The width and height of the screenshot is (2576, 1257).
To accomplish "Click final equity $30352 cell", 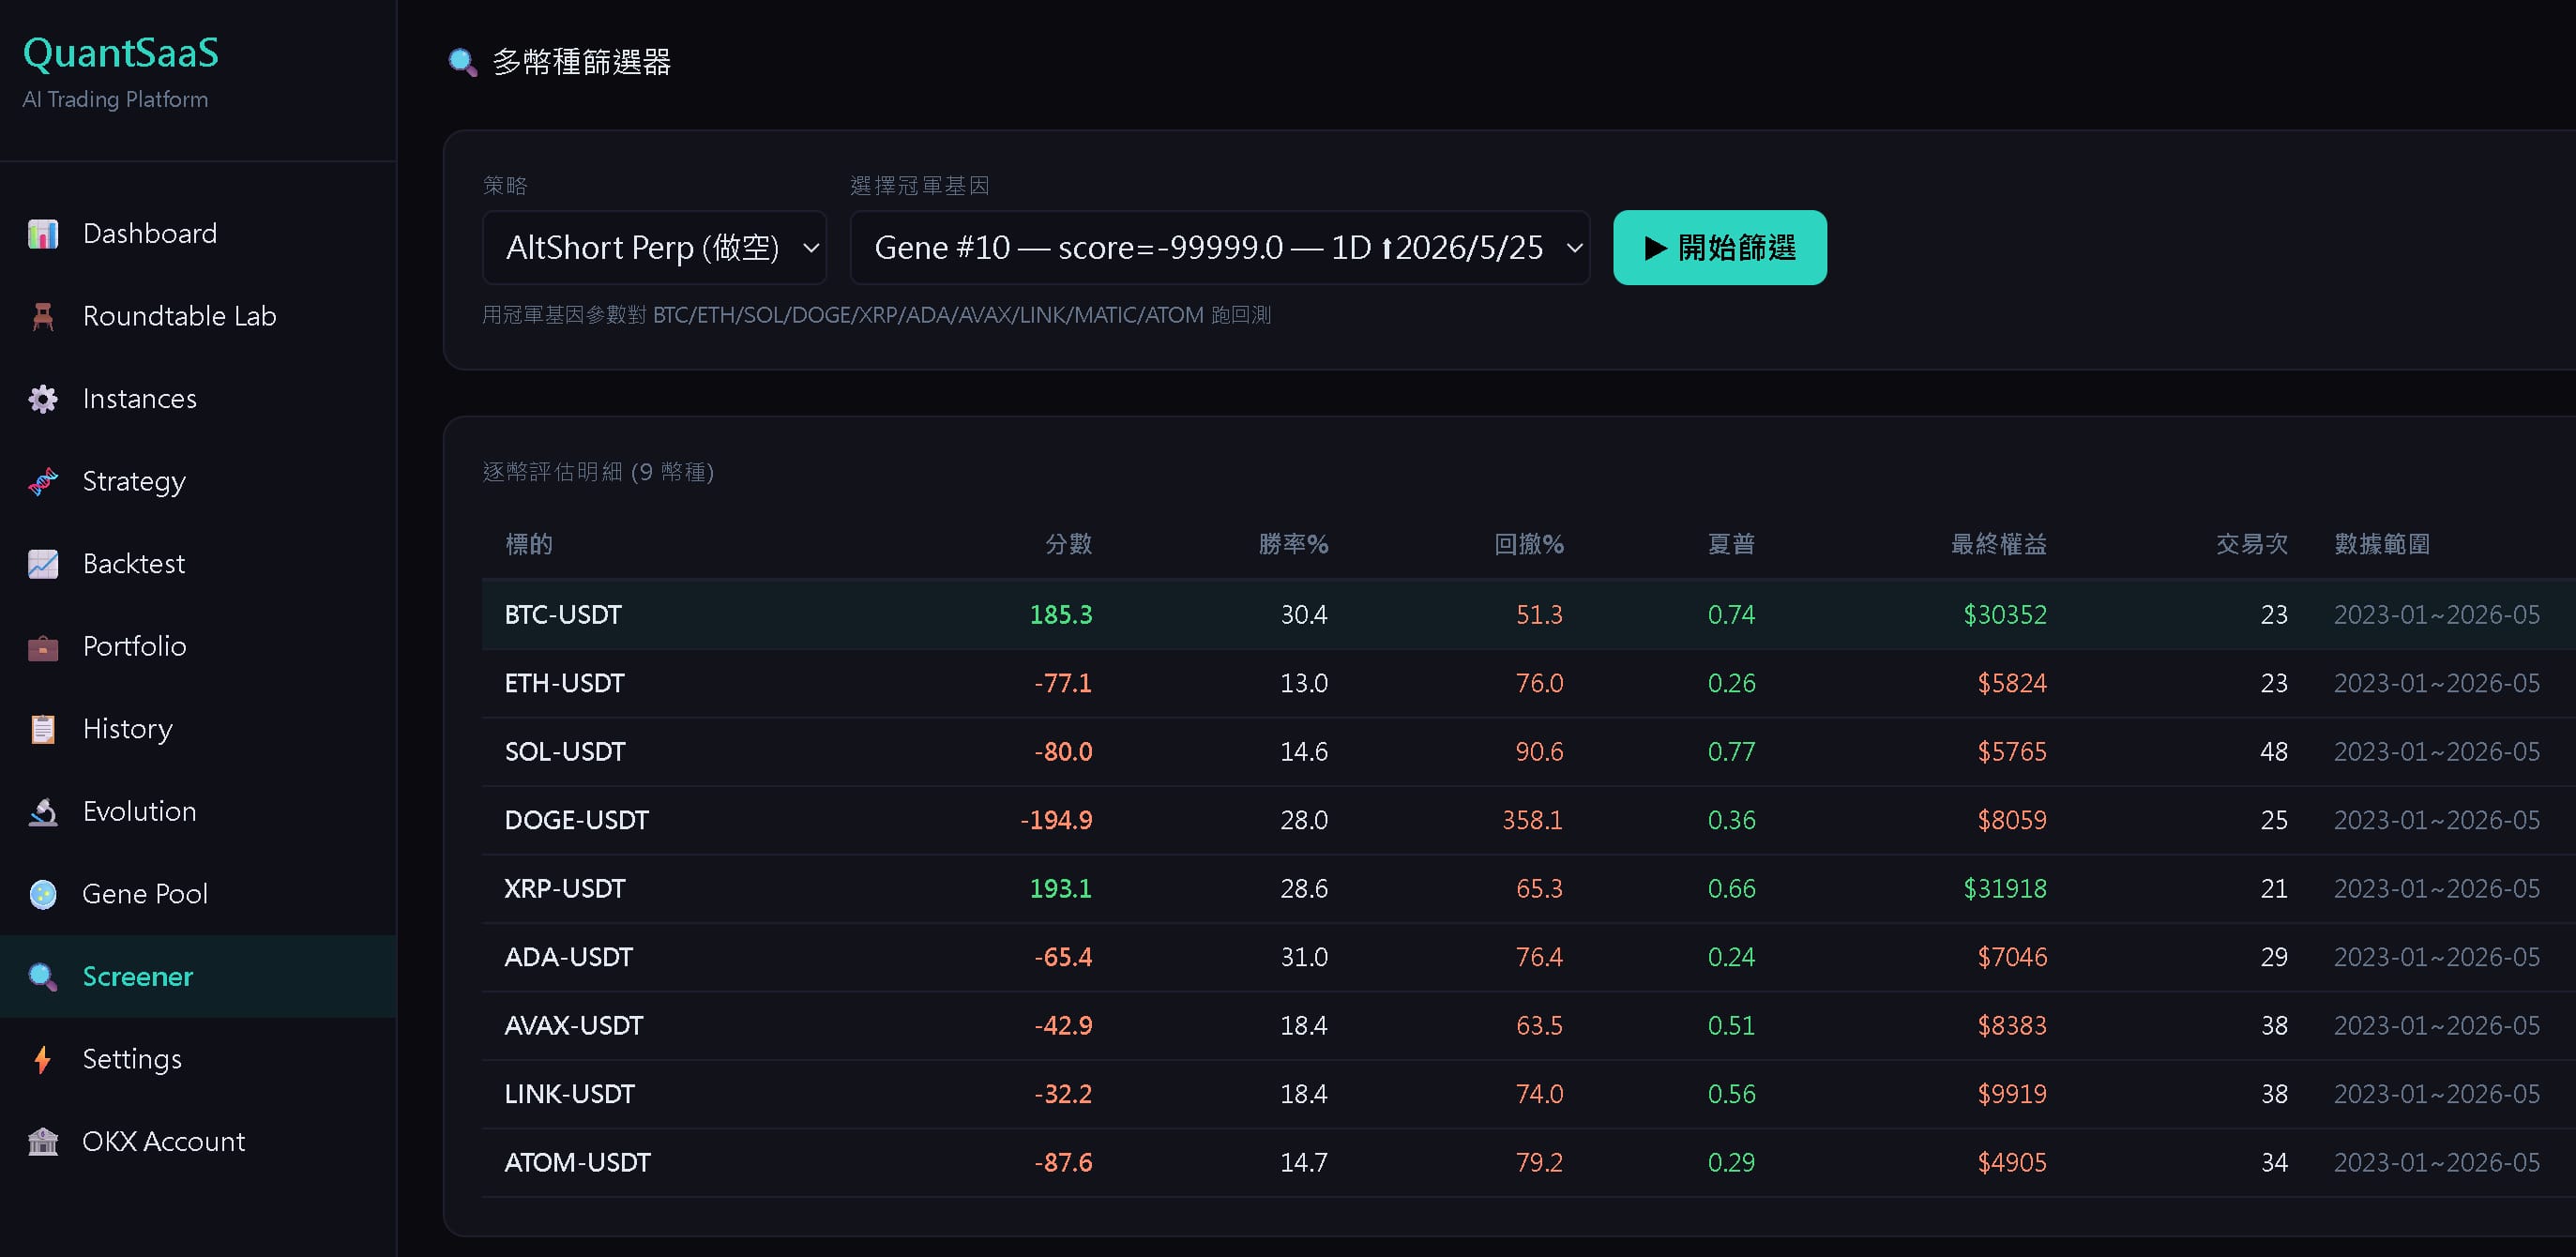I will (x=2005, y=615).
